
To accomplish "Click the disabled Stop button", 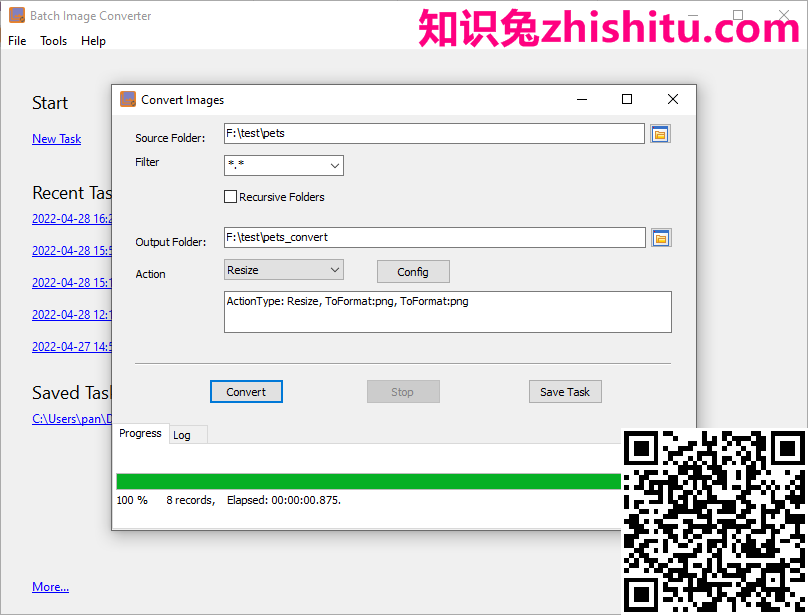I will [x=403, y=392].
